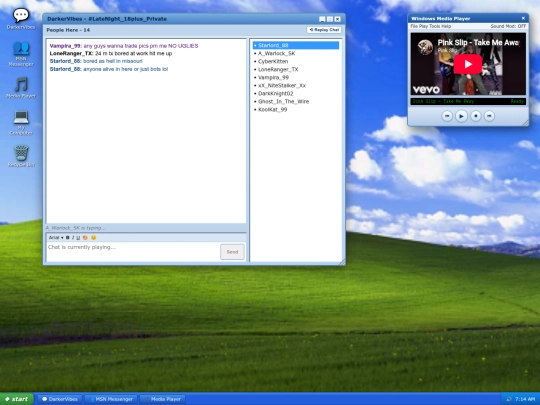
Task: Select Vampira_99 in the user list
Action: 296,77
